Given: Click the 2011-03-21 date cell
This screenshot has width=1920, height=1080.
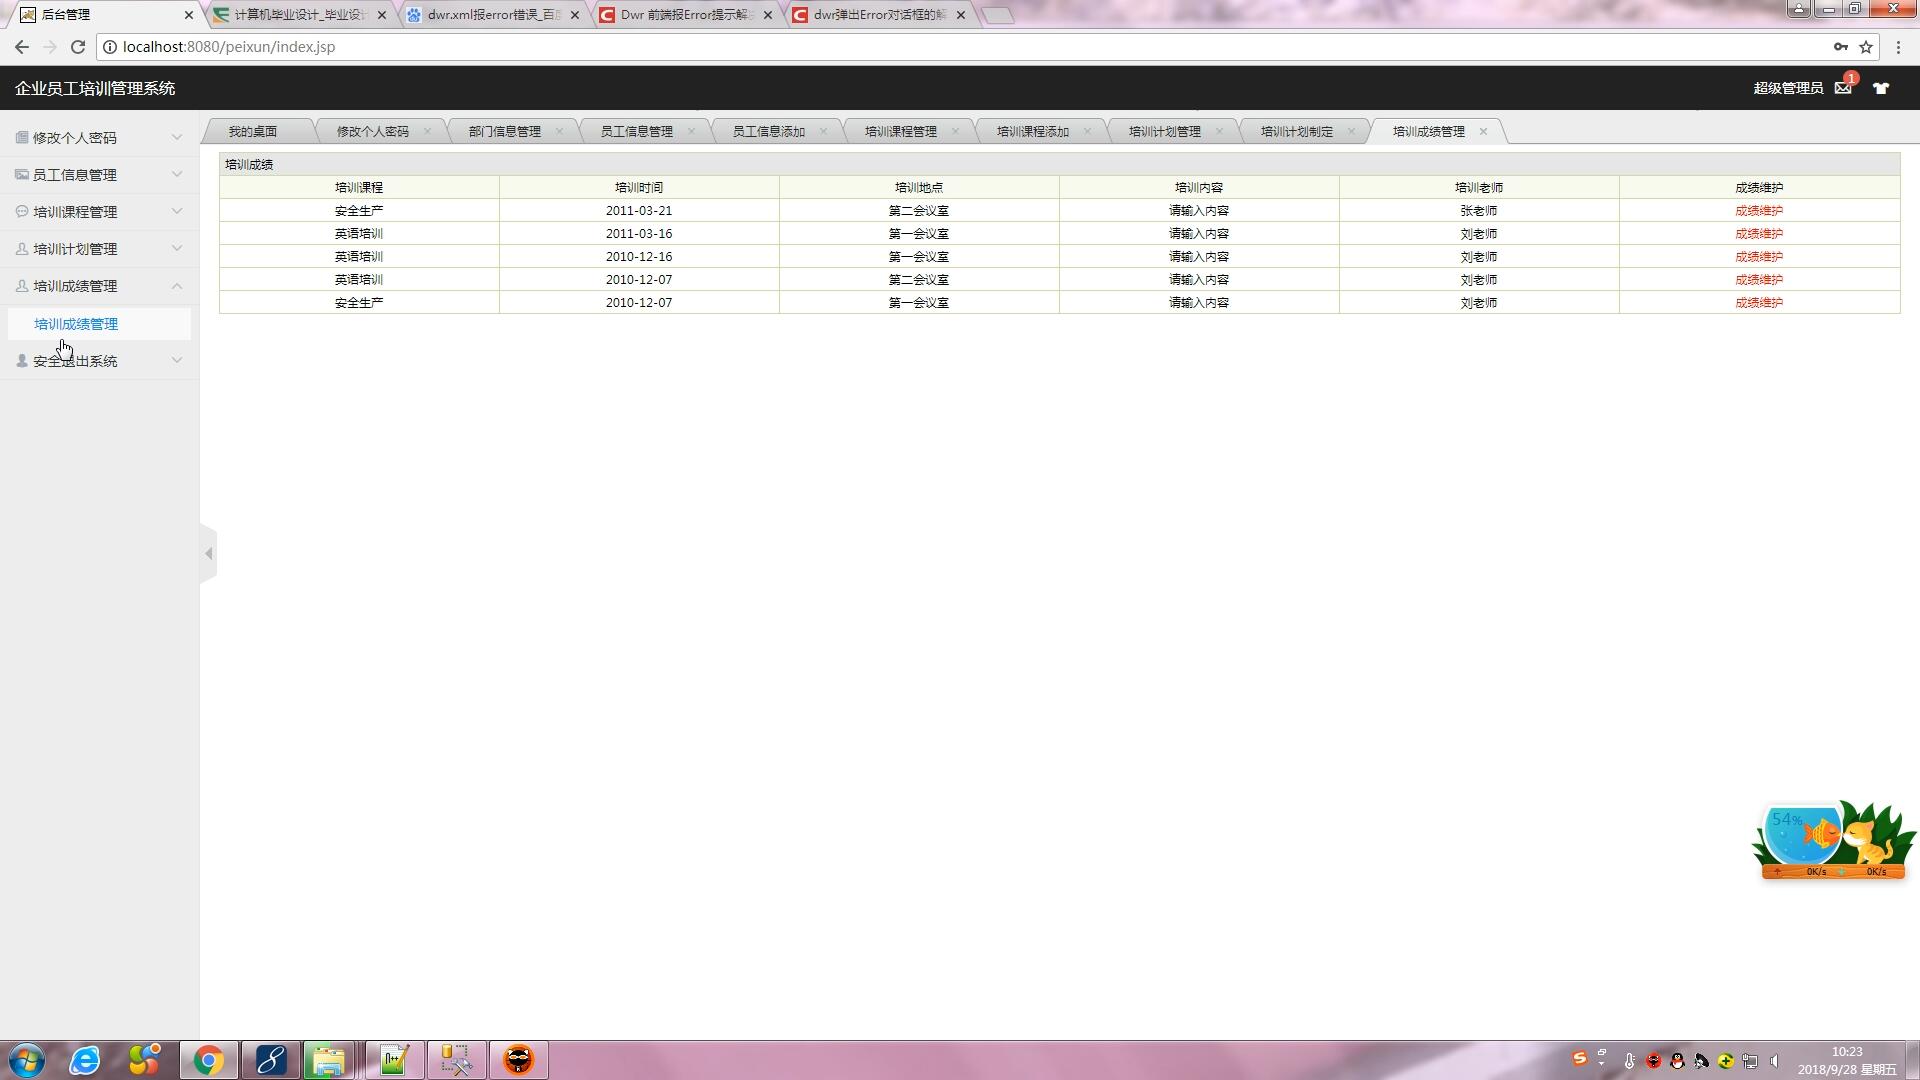Looking at the screenshot, I should click(x=639, y=211).
